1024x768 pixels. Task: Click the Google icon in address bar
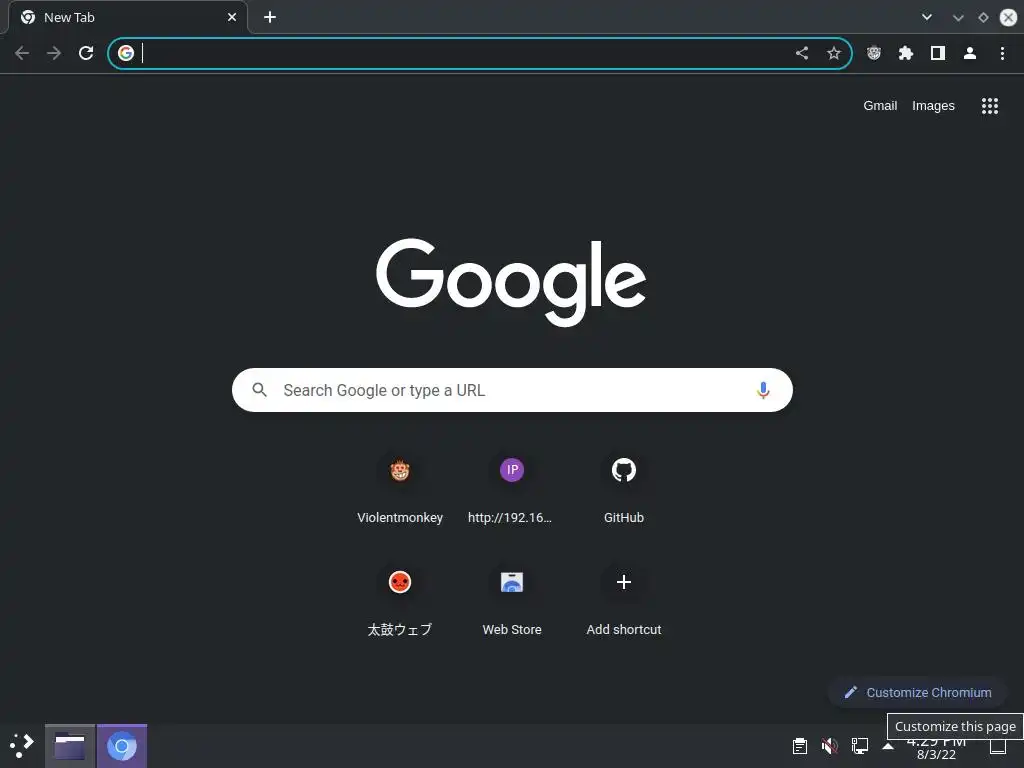(x=126, y=53)
